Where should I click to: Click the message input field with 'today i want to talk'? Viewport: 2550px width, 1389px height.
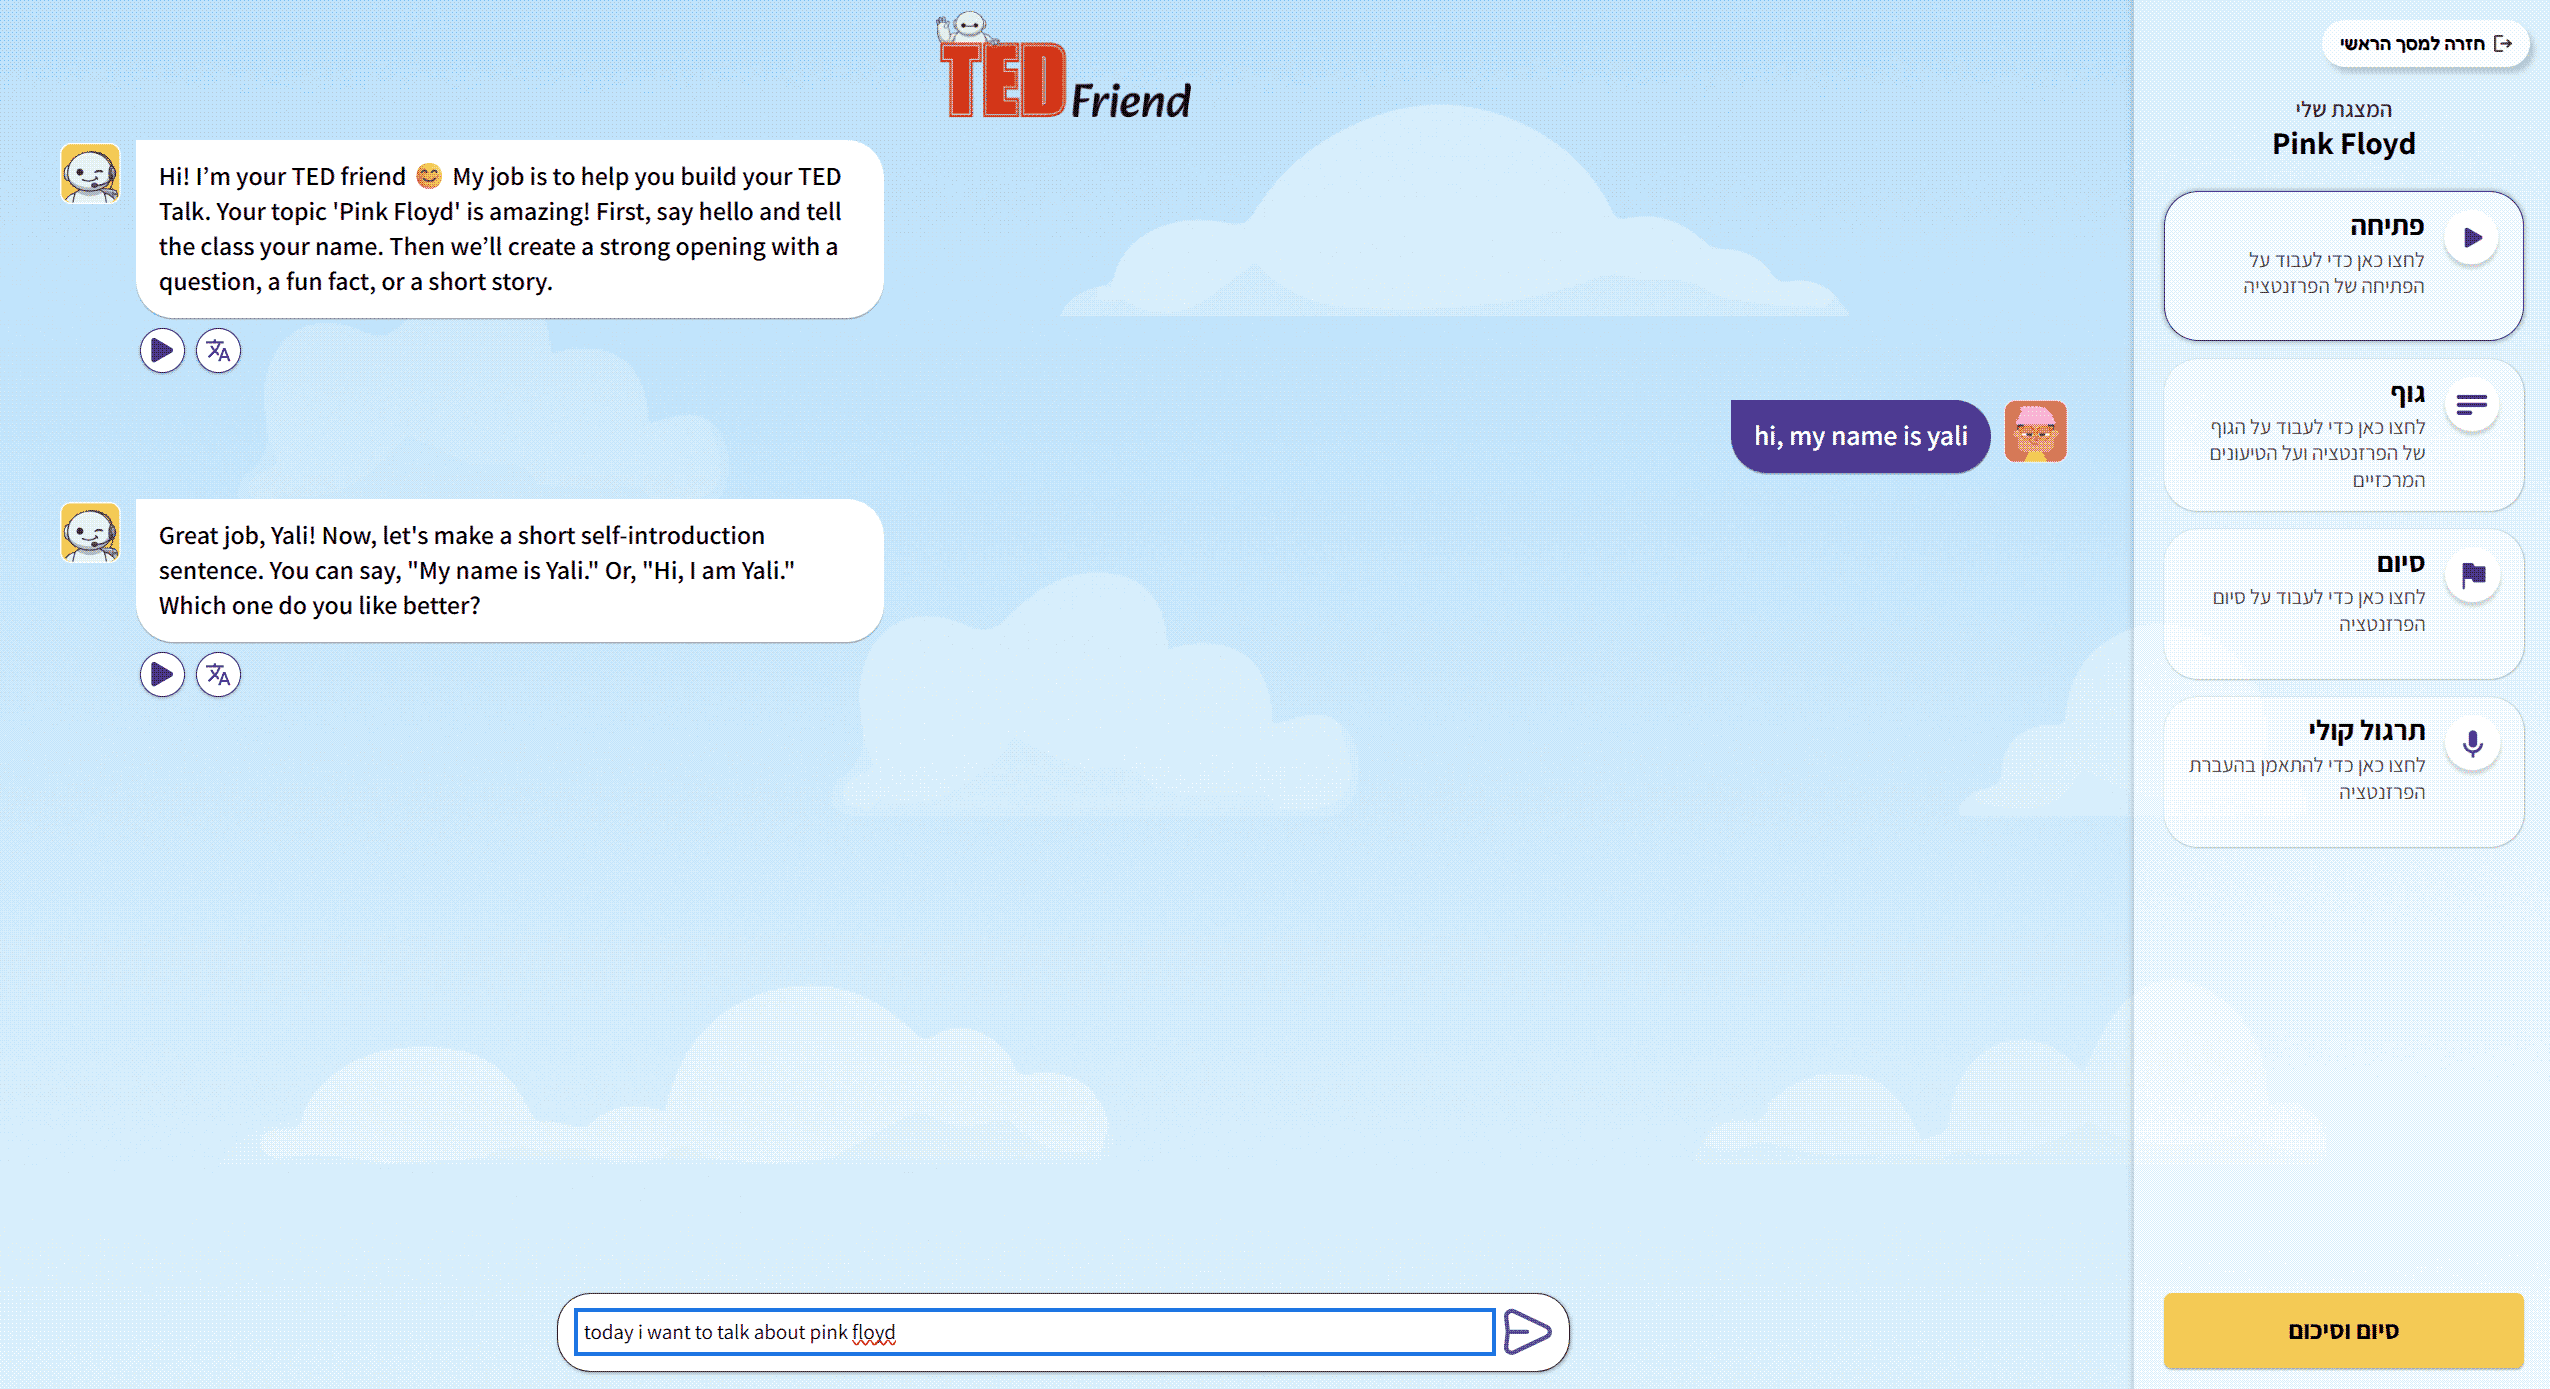click(x=1035, y=1332)
